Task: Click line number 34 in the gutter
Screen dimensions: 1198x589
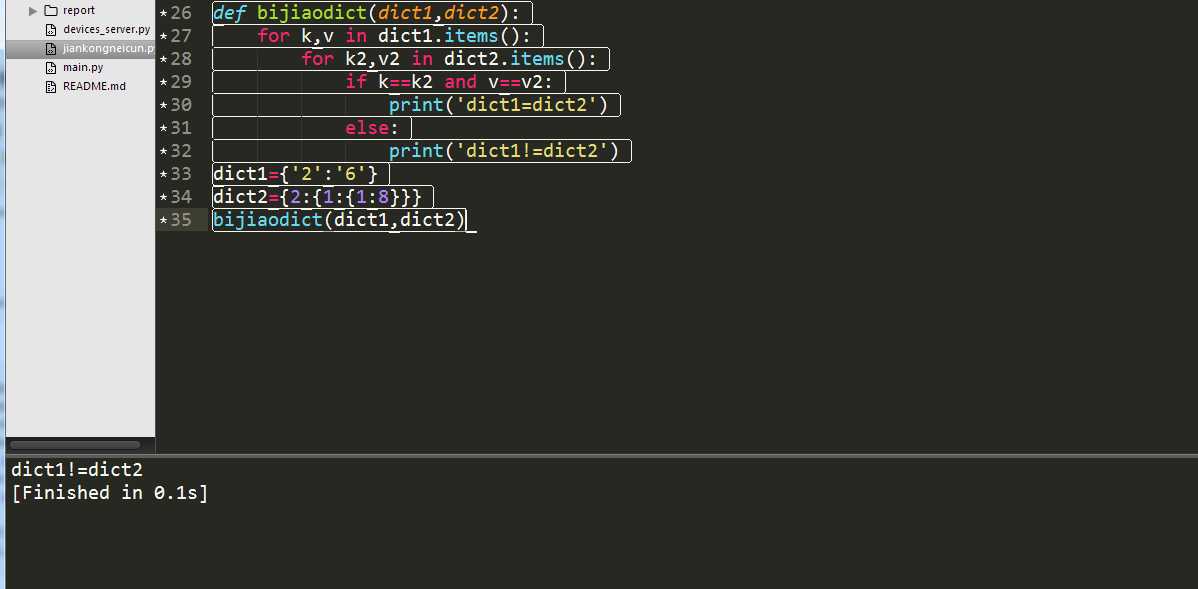Action: tap(181, 197)
